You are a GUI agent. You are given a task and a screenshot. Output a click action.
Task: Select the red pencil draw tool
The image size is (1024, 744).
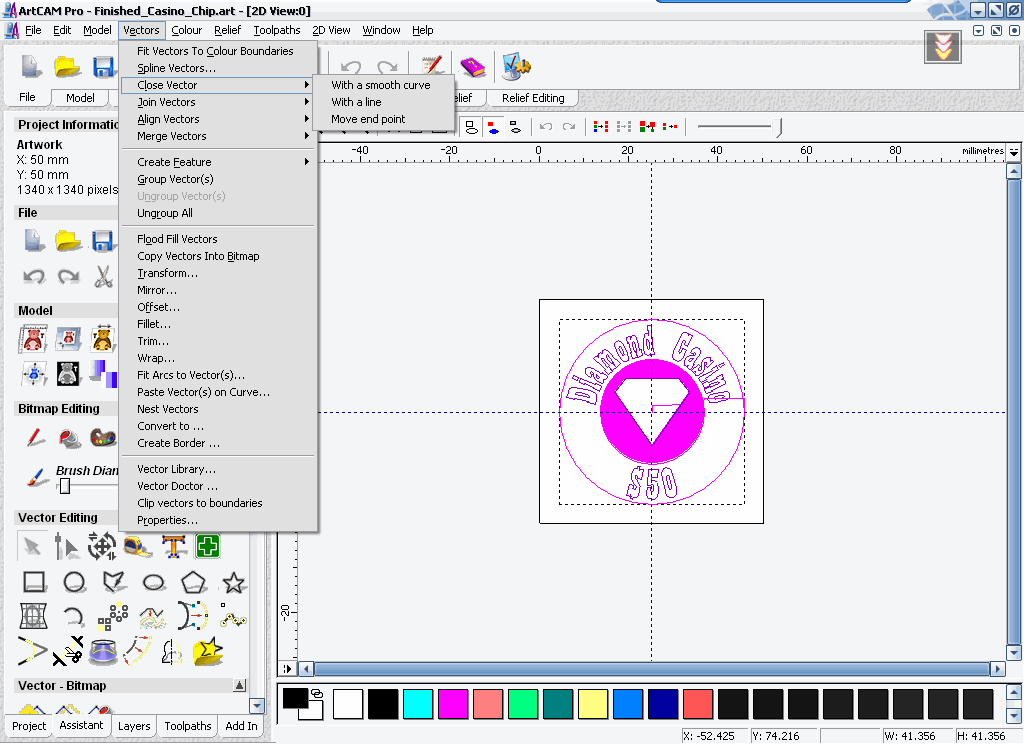click(x=35, y=437)
